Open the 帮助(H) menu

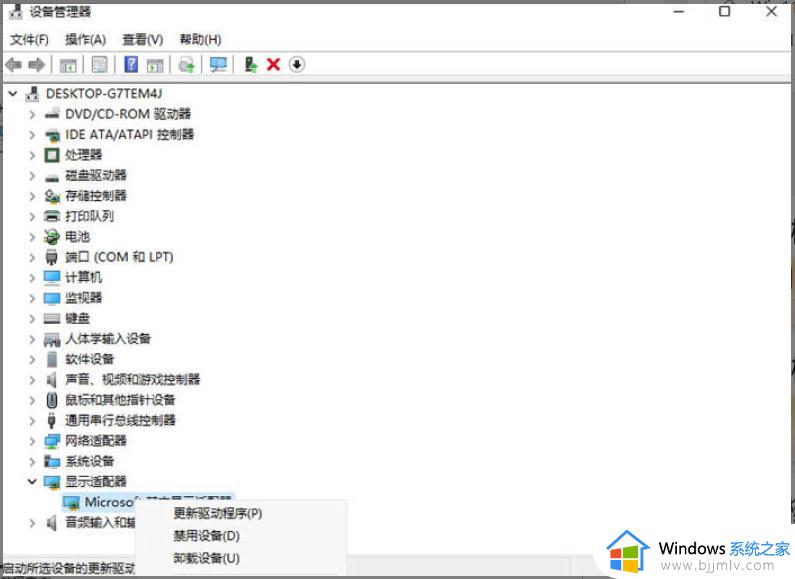(x=200, y=40)
